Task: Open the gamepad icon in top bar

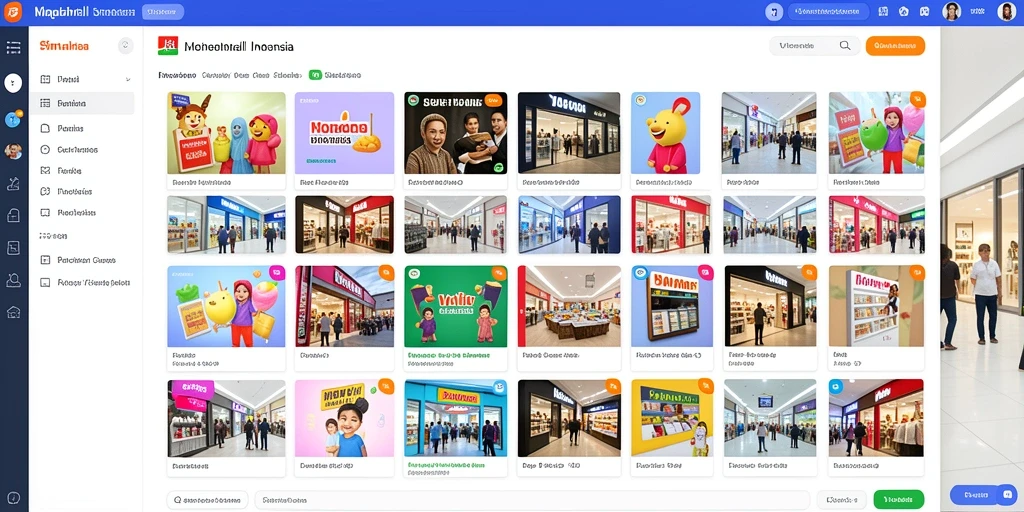Action: point(924,11)
